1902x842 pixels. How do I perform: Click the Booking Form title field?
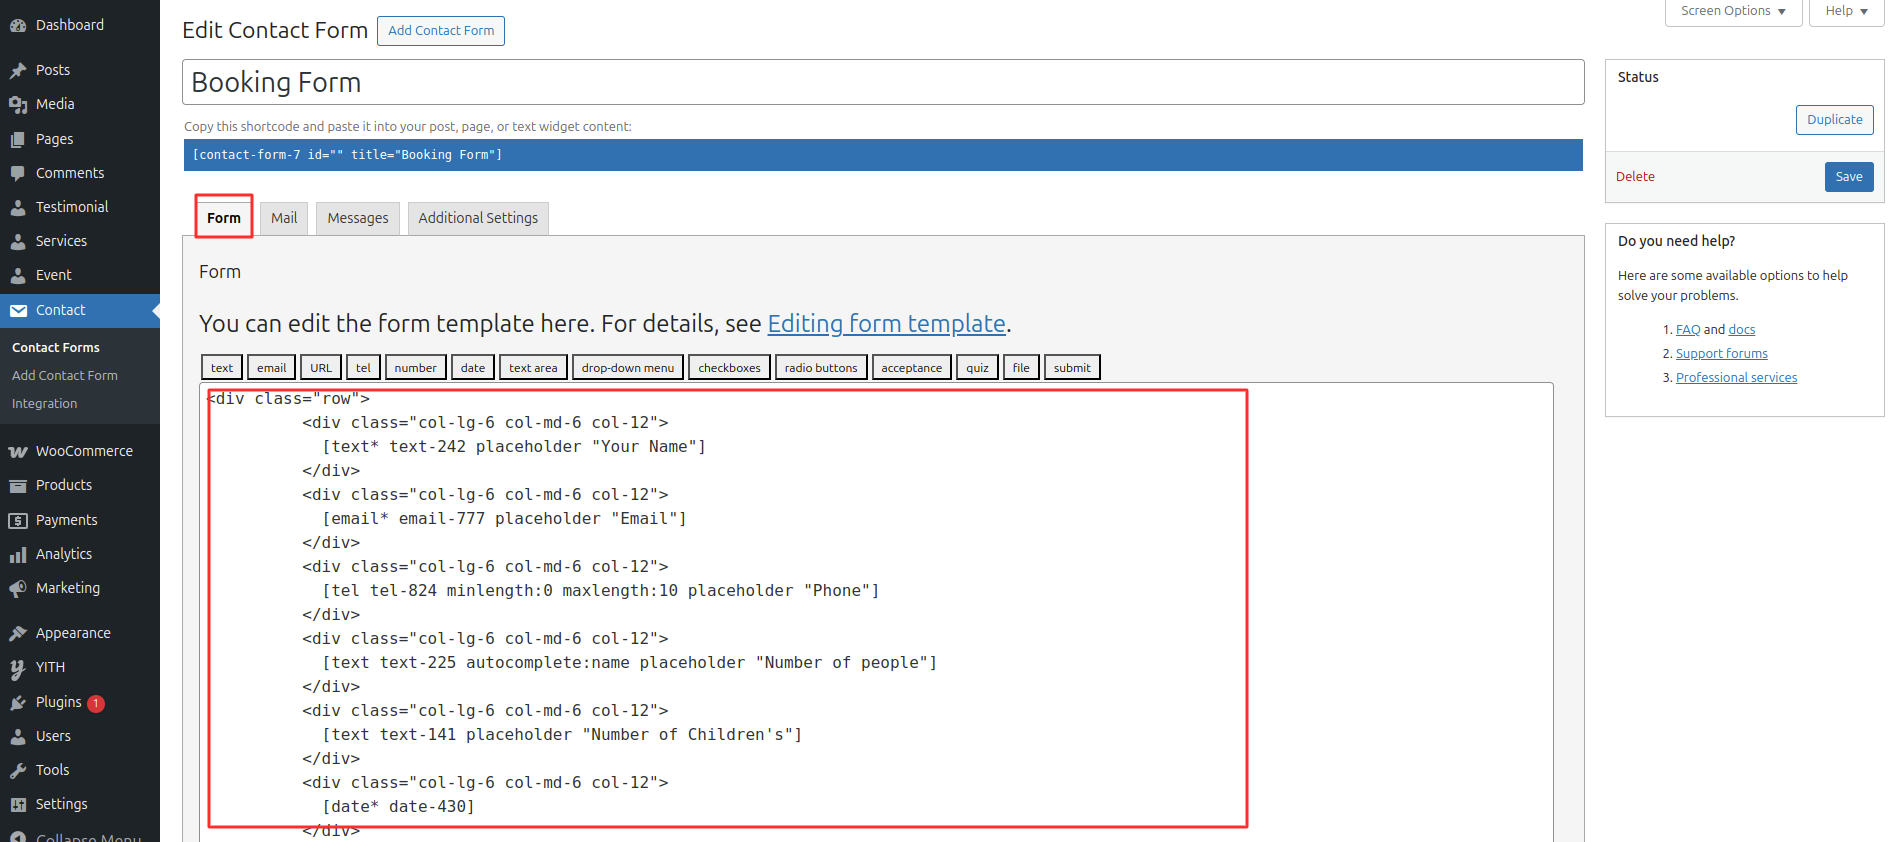click(882, 82)
